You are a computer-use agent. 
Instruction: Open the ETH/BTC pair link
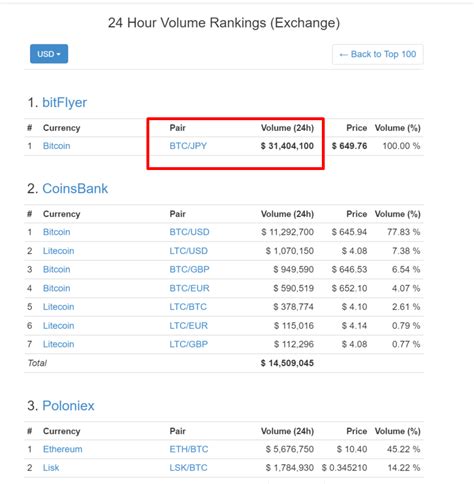coord(189,449)
